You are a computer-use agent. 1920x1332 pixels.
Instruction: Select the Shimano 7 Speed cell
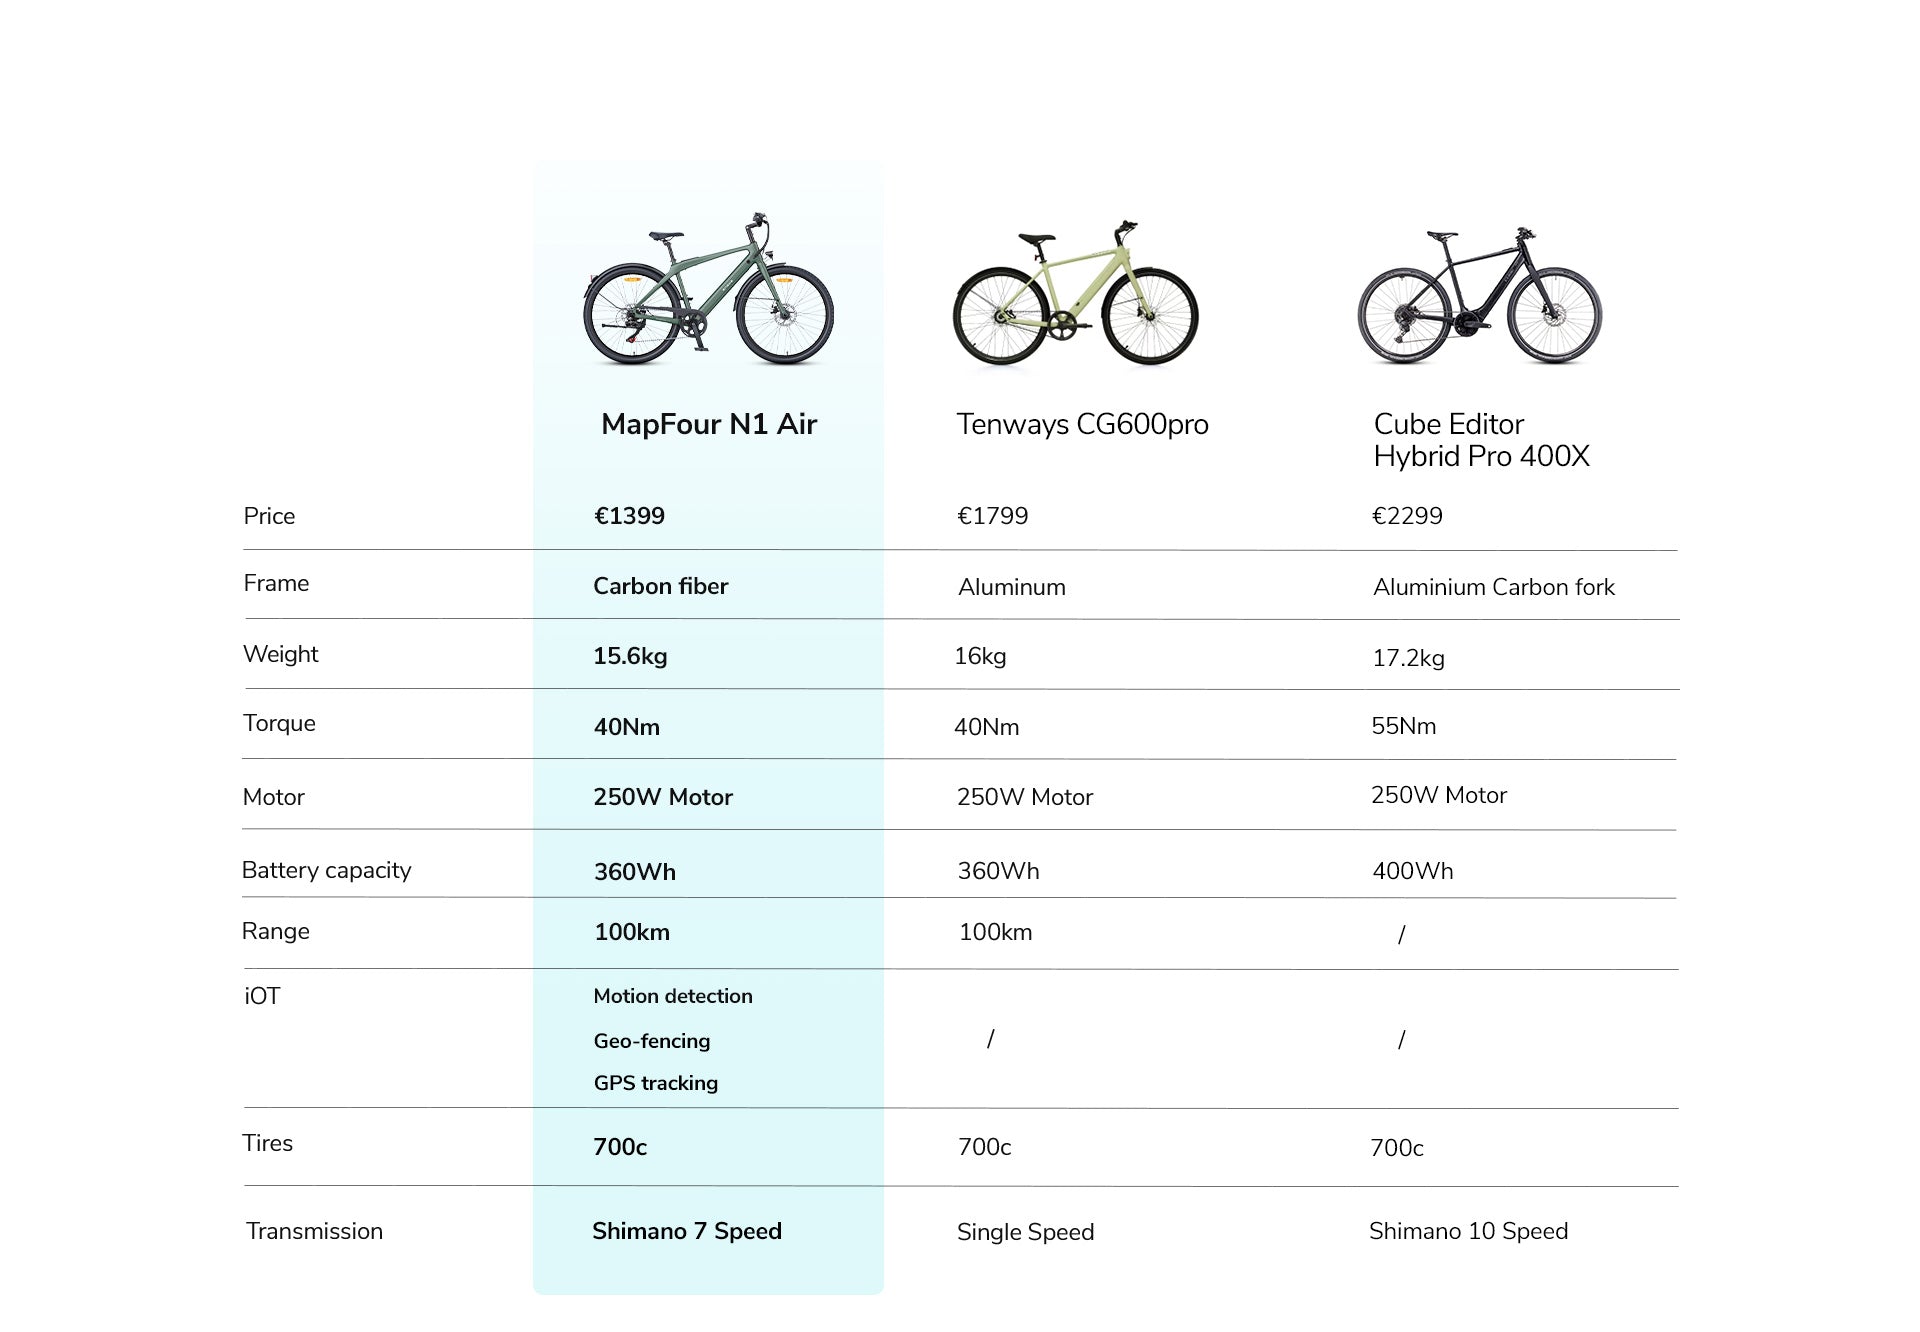coord(686,1231)
